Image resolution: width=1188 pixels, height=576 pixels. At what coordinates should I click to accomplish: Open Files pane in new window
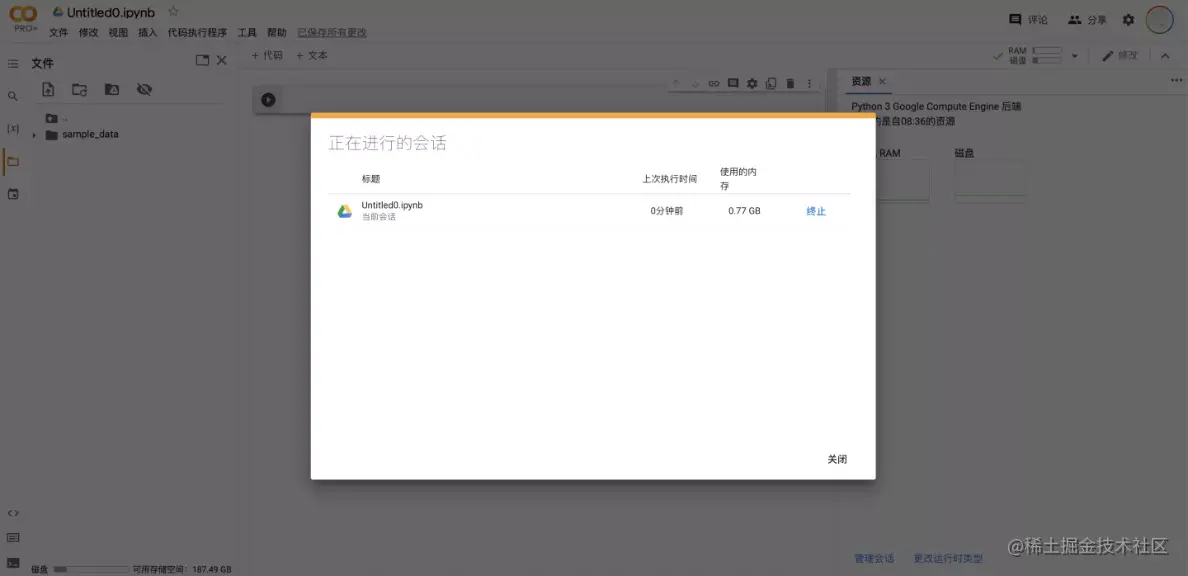tap(202, 61)
